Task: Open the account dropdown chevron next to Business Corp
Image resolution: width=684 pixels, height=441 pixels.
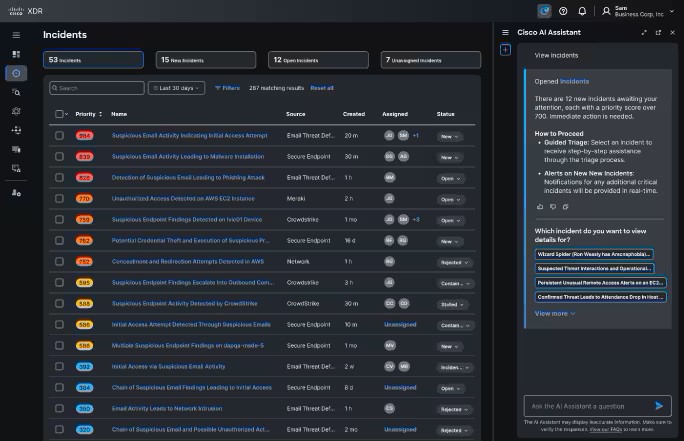Action: pos(672,11)
